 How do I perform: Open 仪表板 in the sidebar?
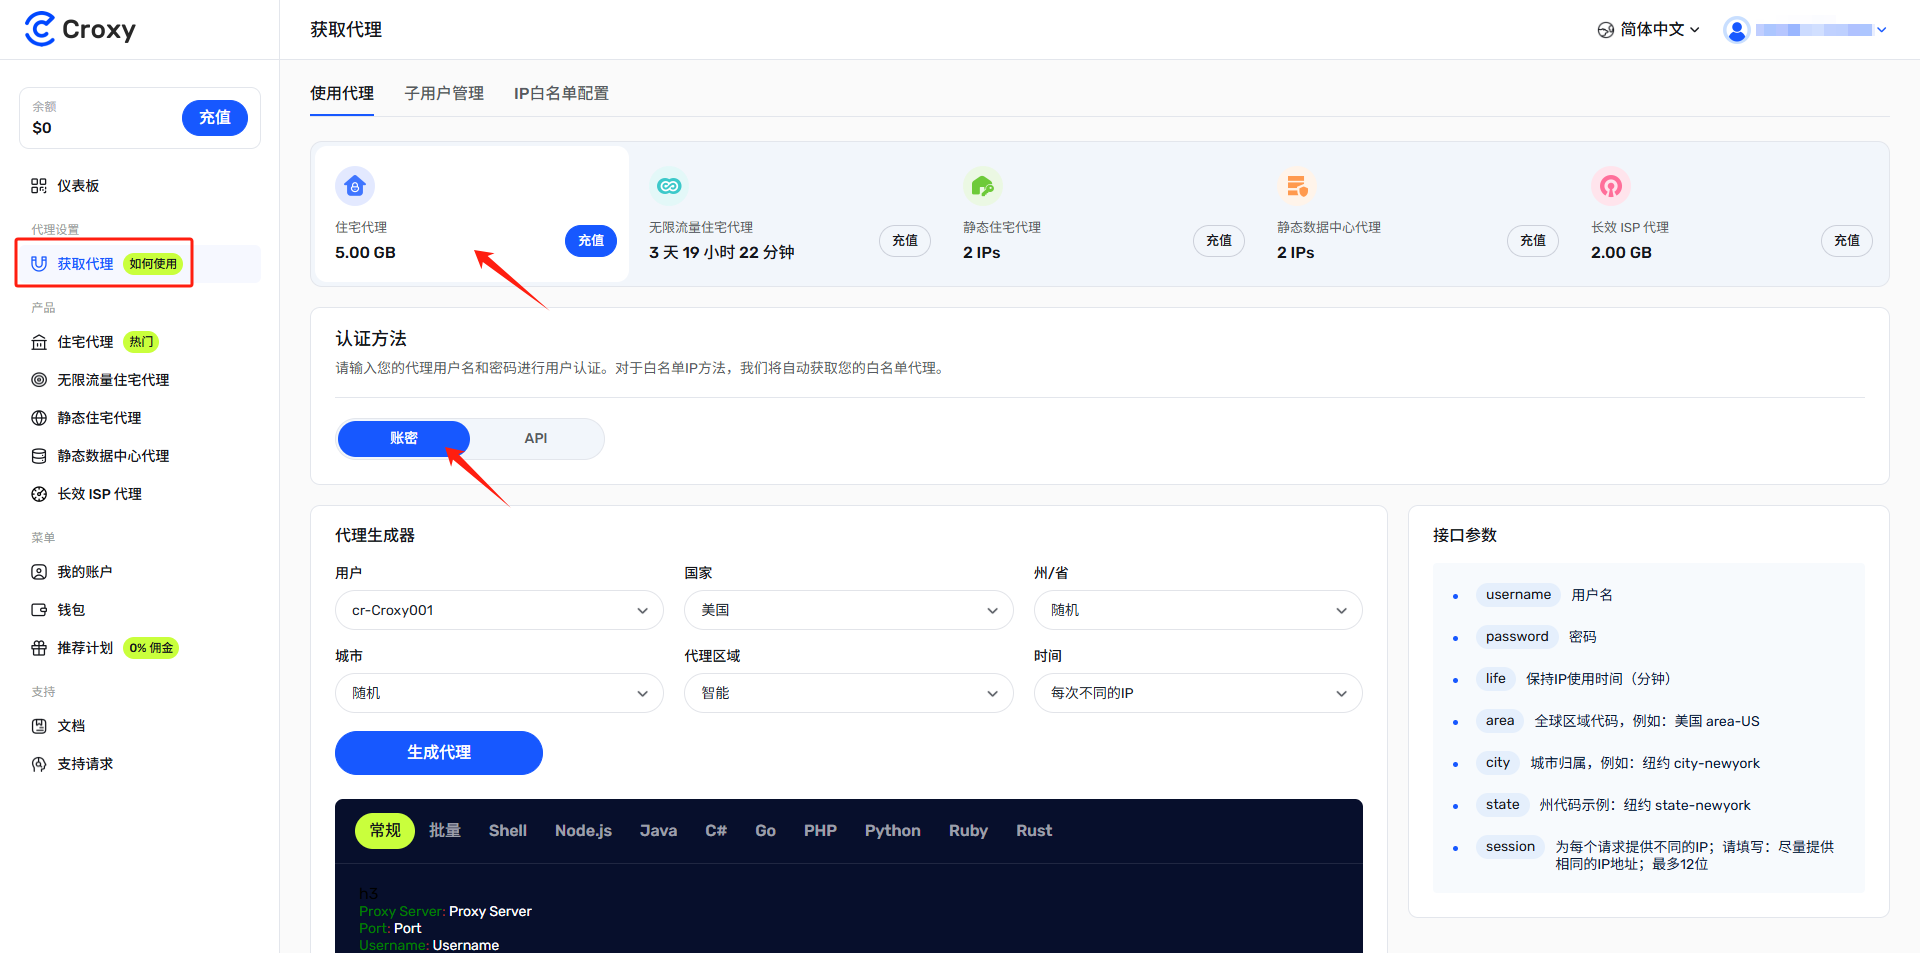point(140,186)
